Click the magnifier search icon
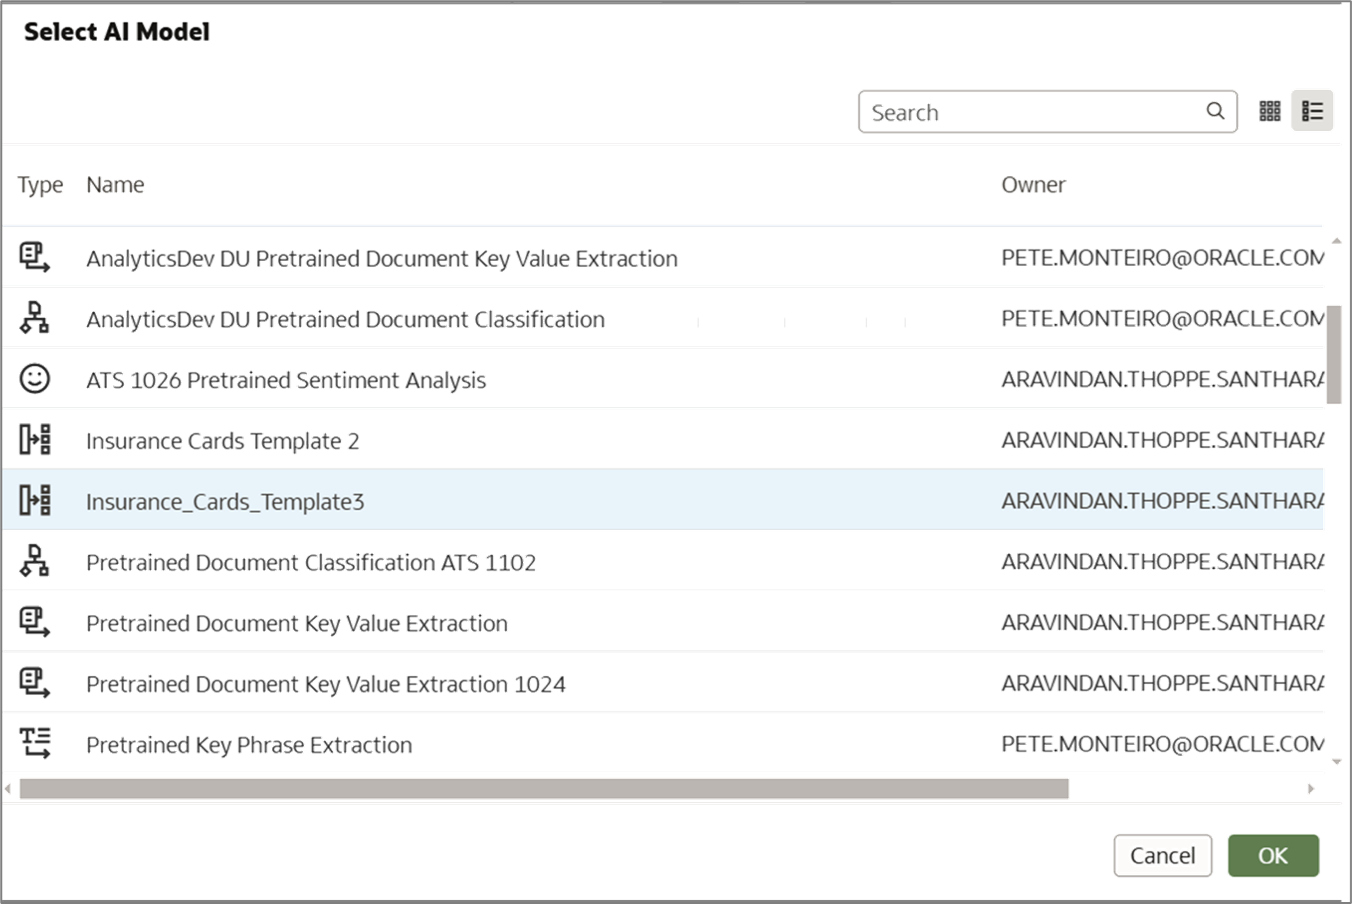1352x904 pixels. point(1215,111)
